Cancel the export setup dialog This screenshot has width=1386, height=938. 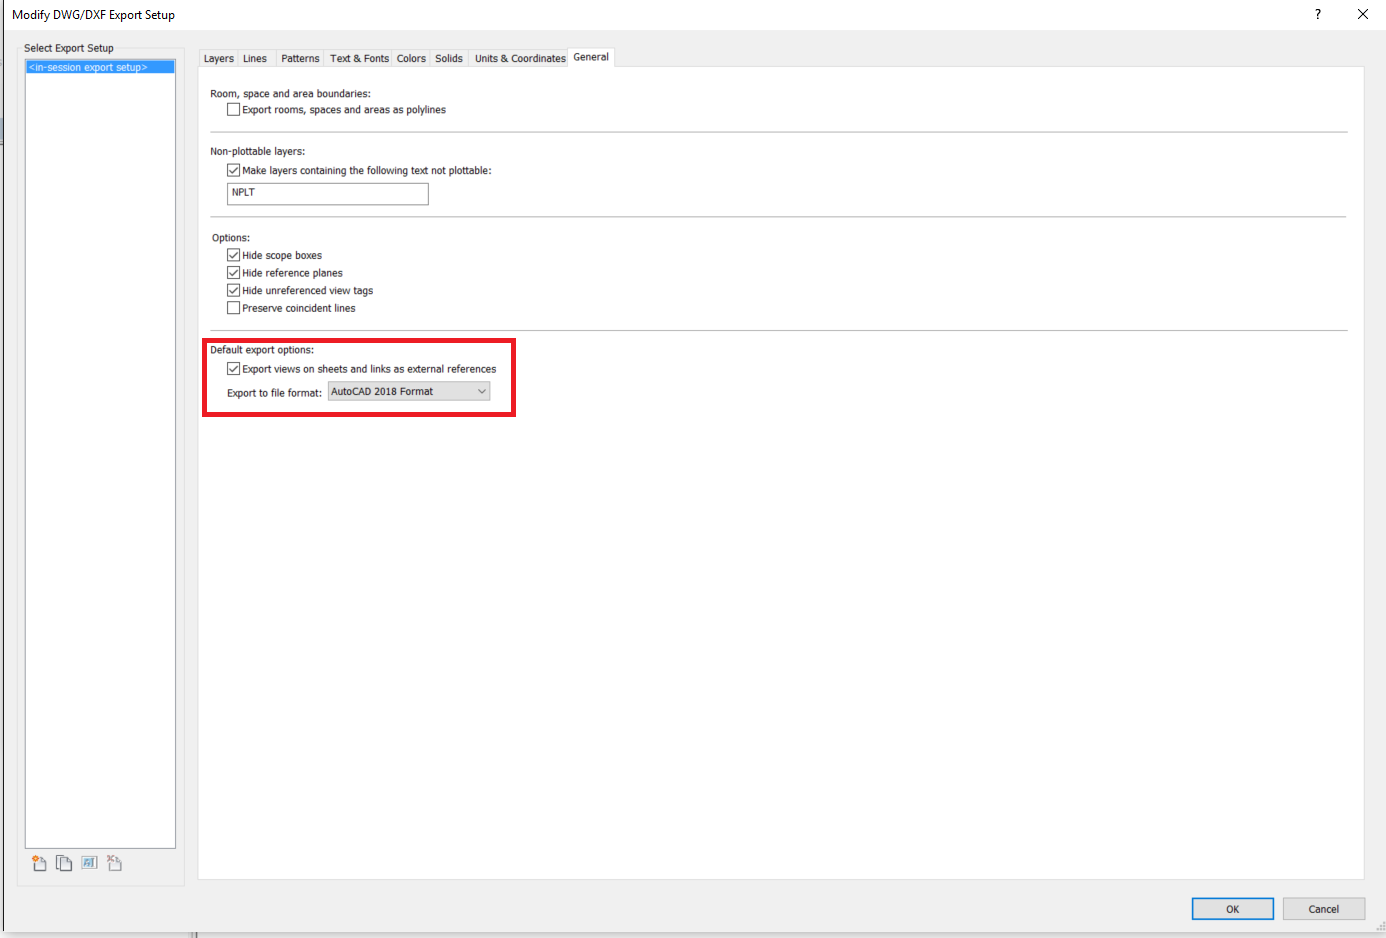[1323, 908]
